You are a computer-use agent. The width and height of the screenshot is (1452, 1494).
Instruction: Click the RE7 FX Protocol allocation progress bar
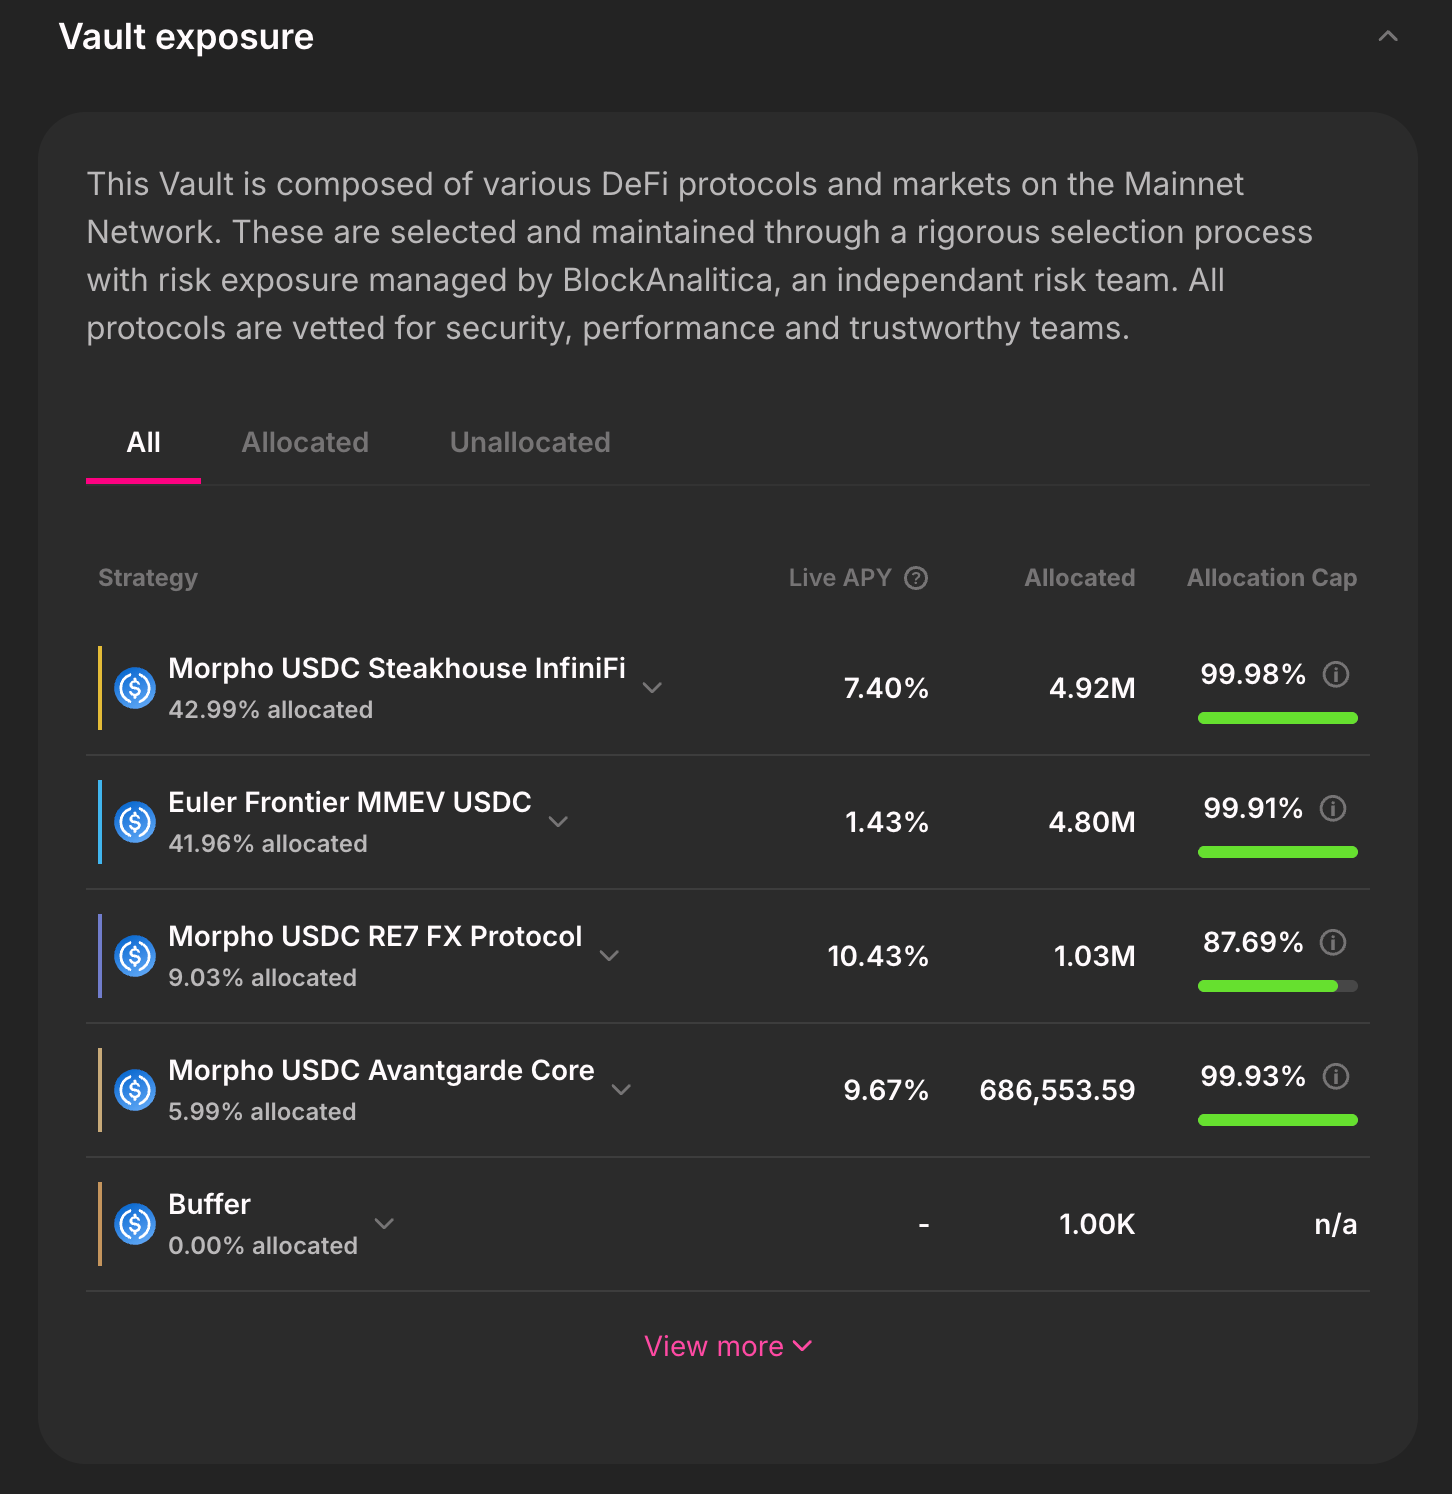(x=1277, y=986)
